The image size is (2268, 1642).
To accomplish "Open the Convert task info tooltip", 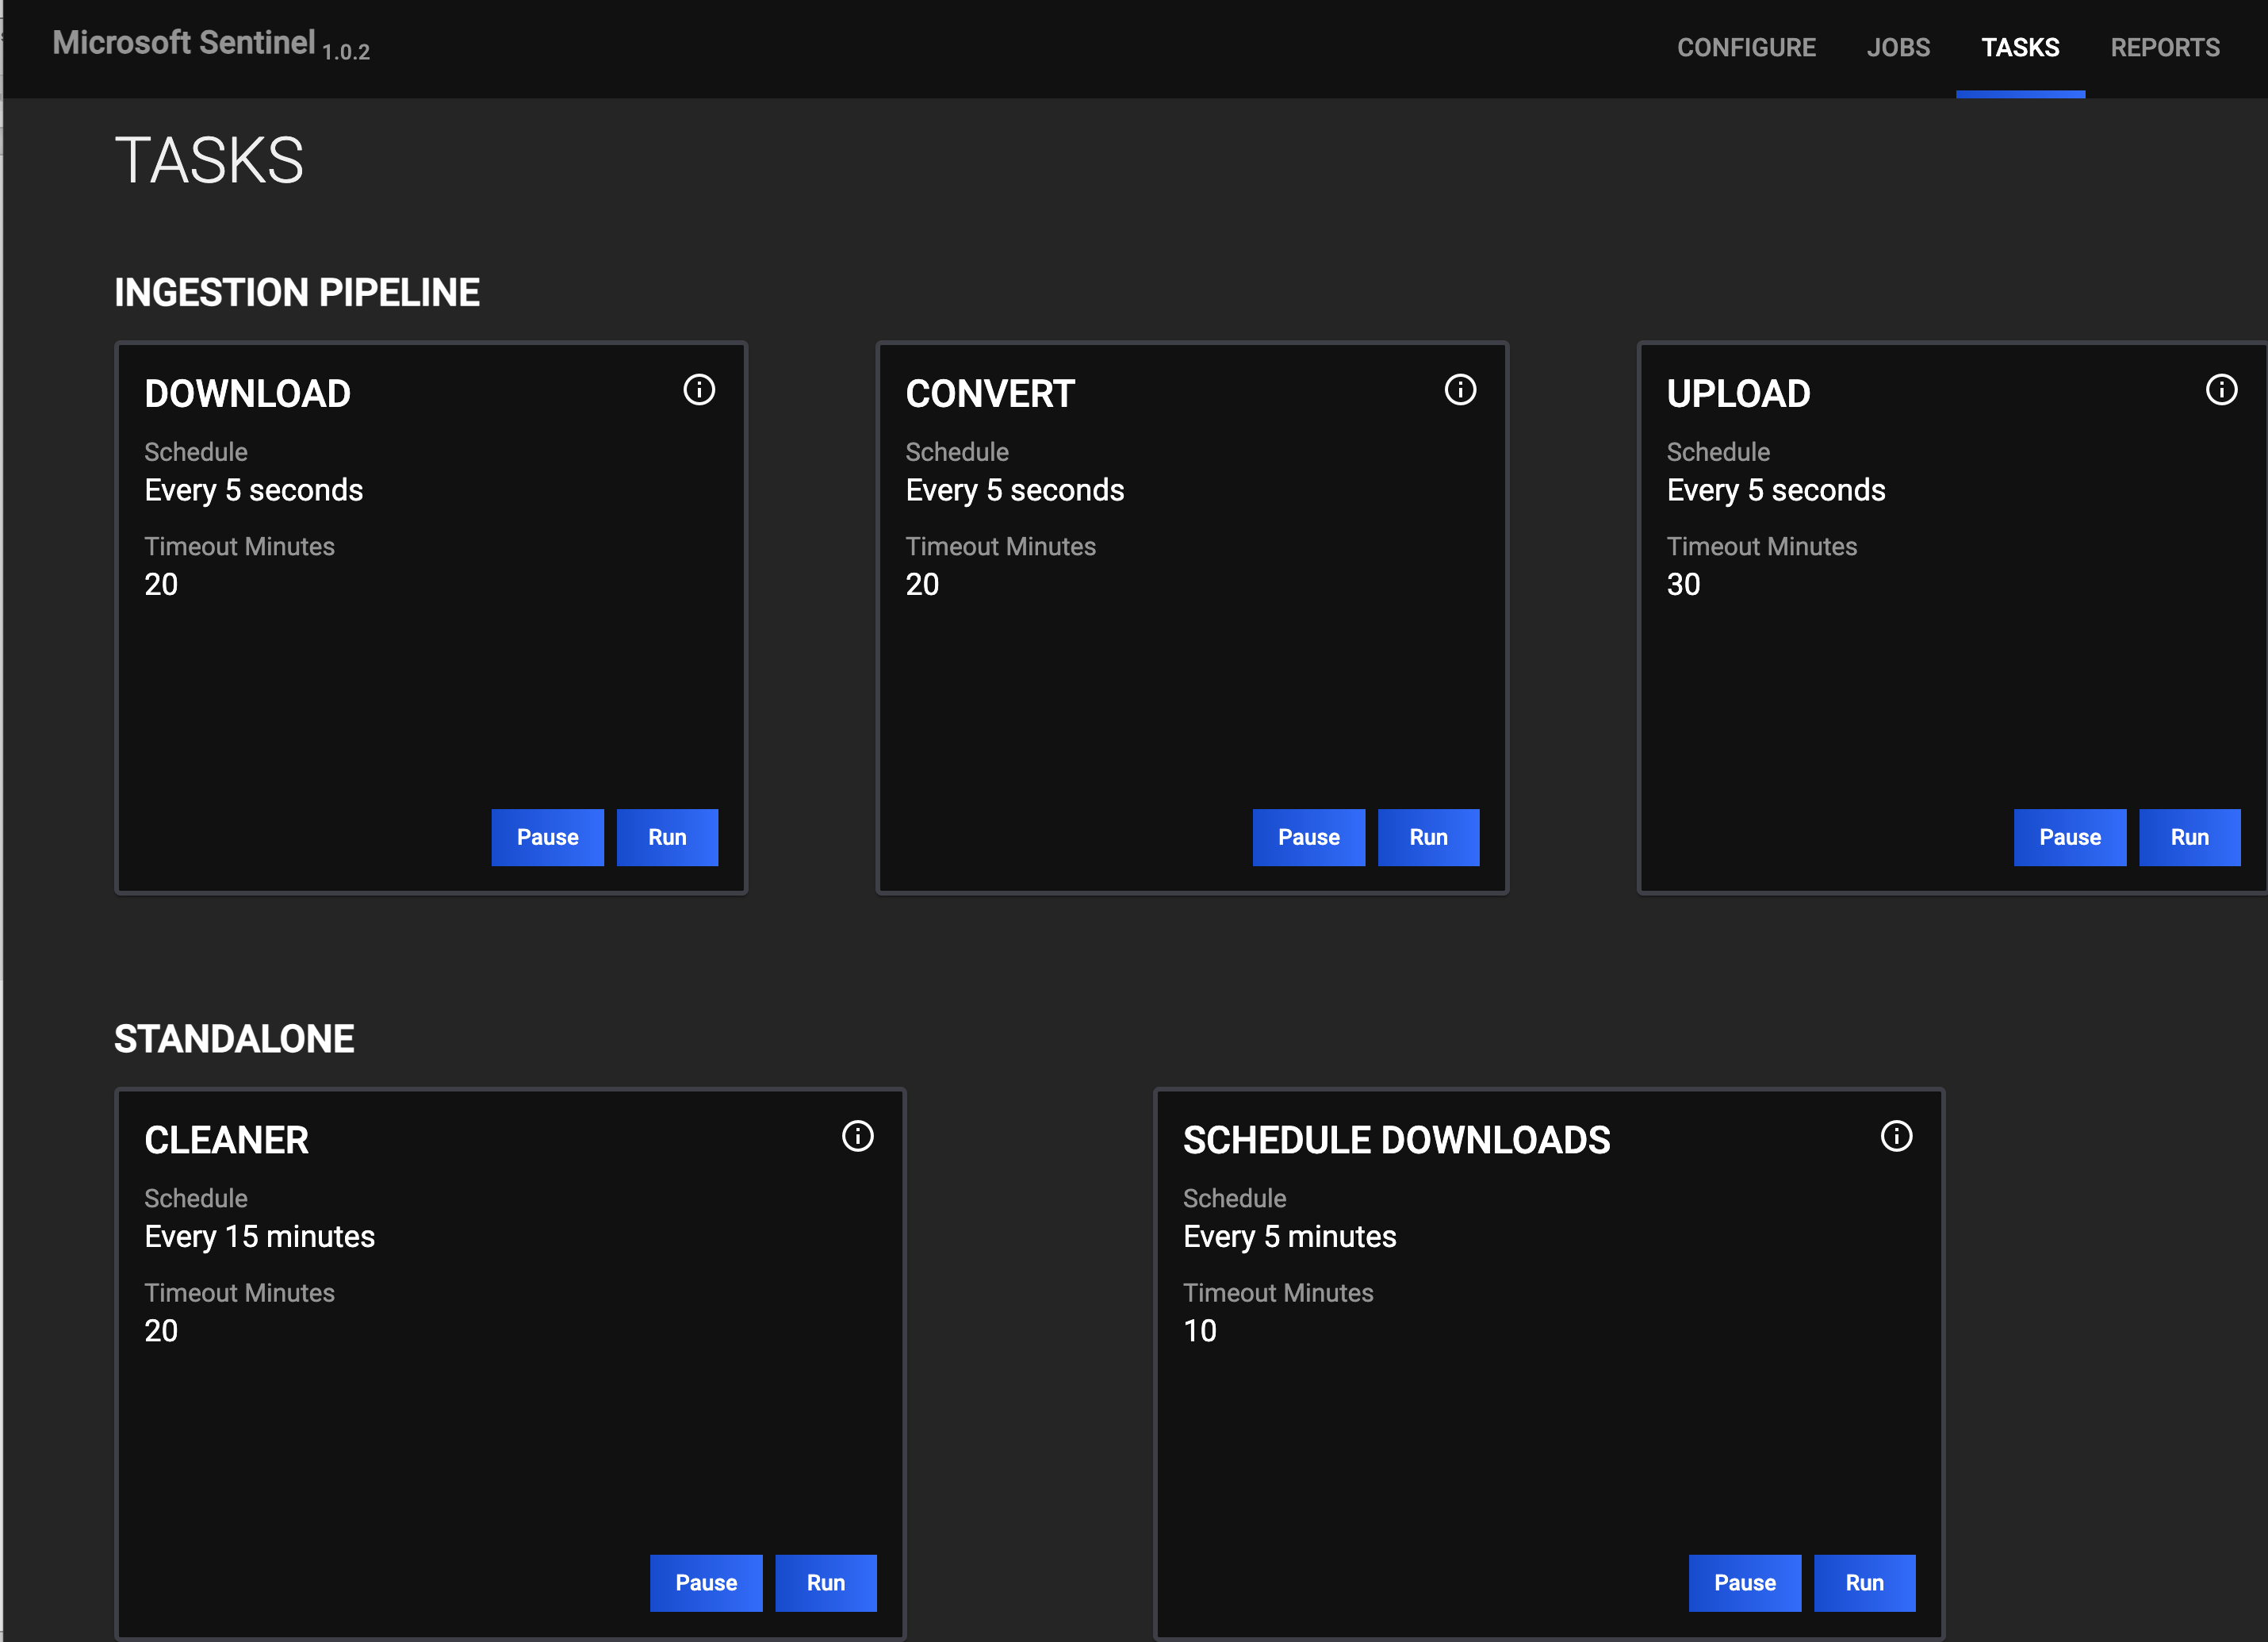I will point(1460,390).
